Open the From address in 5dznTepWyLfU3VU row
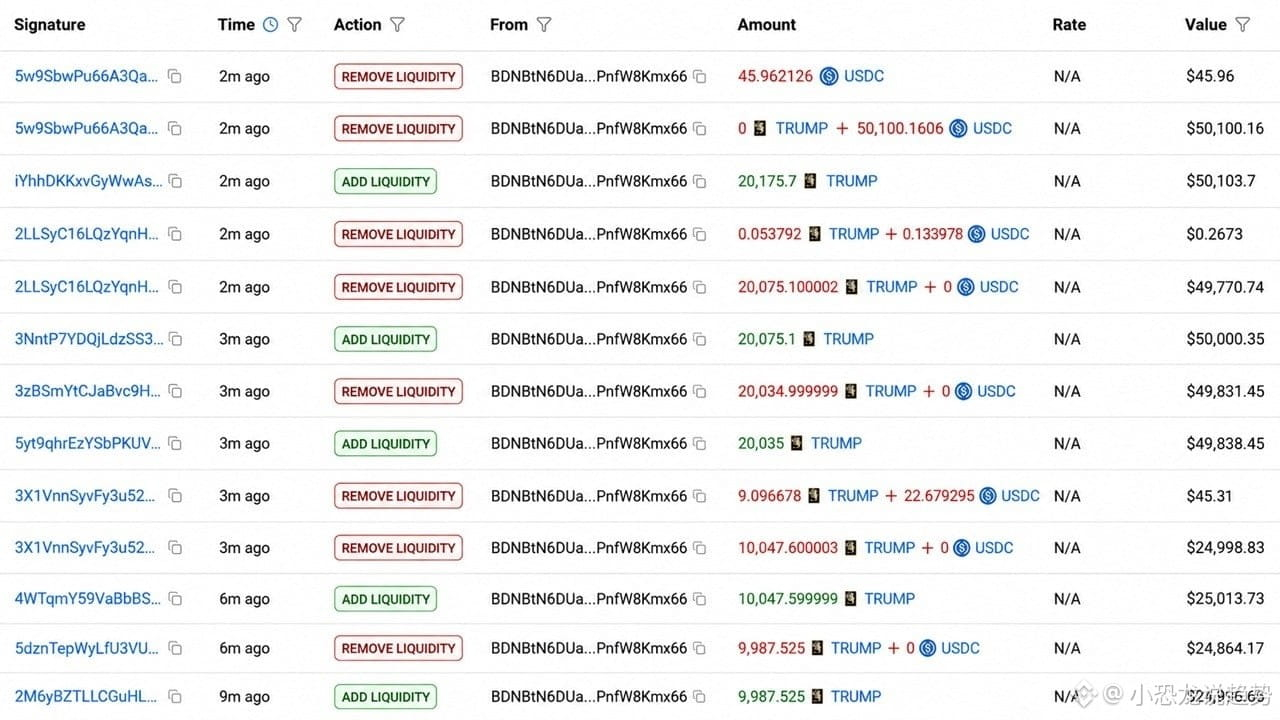This screenshot has width=1280, height=720. [x=589, y=648]
